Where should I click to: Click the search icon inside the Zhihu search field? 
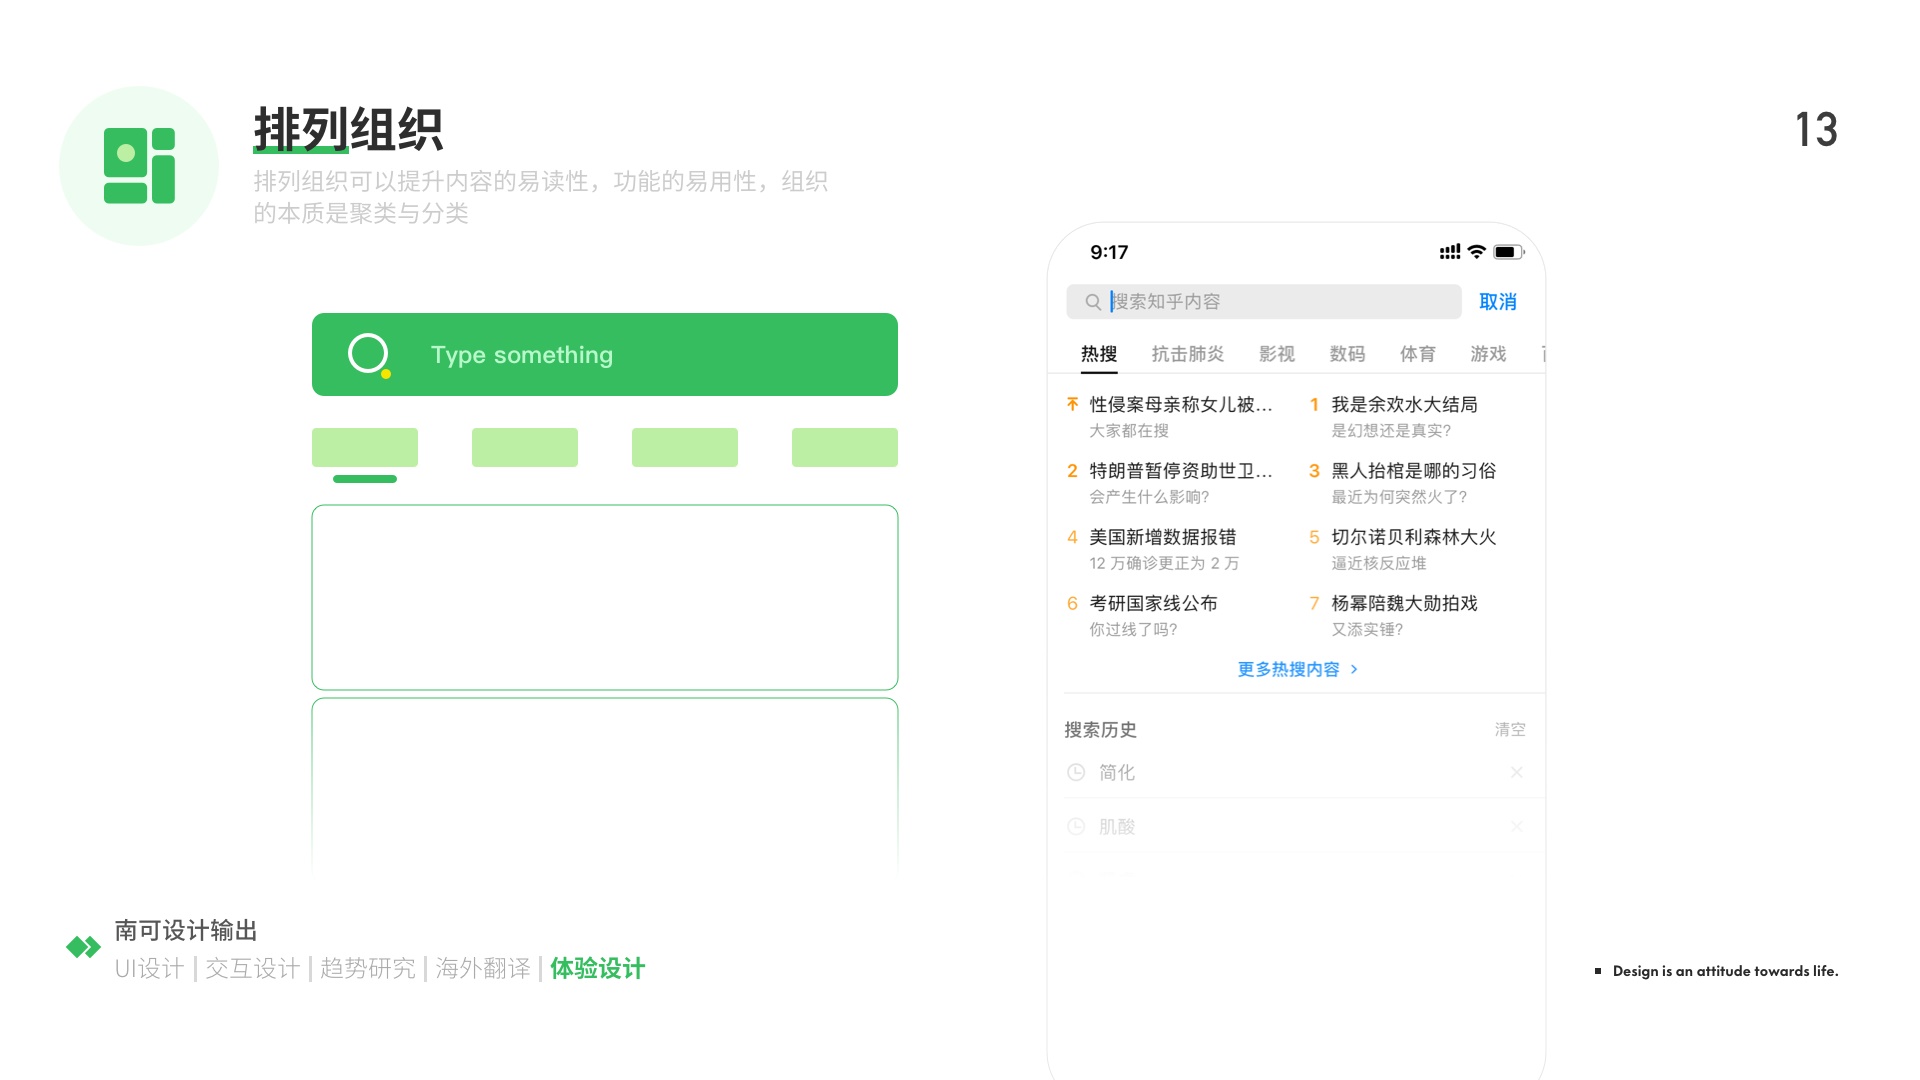click(x=1092, y=301)
